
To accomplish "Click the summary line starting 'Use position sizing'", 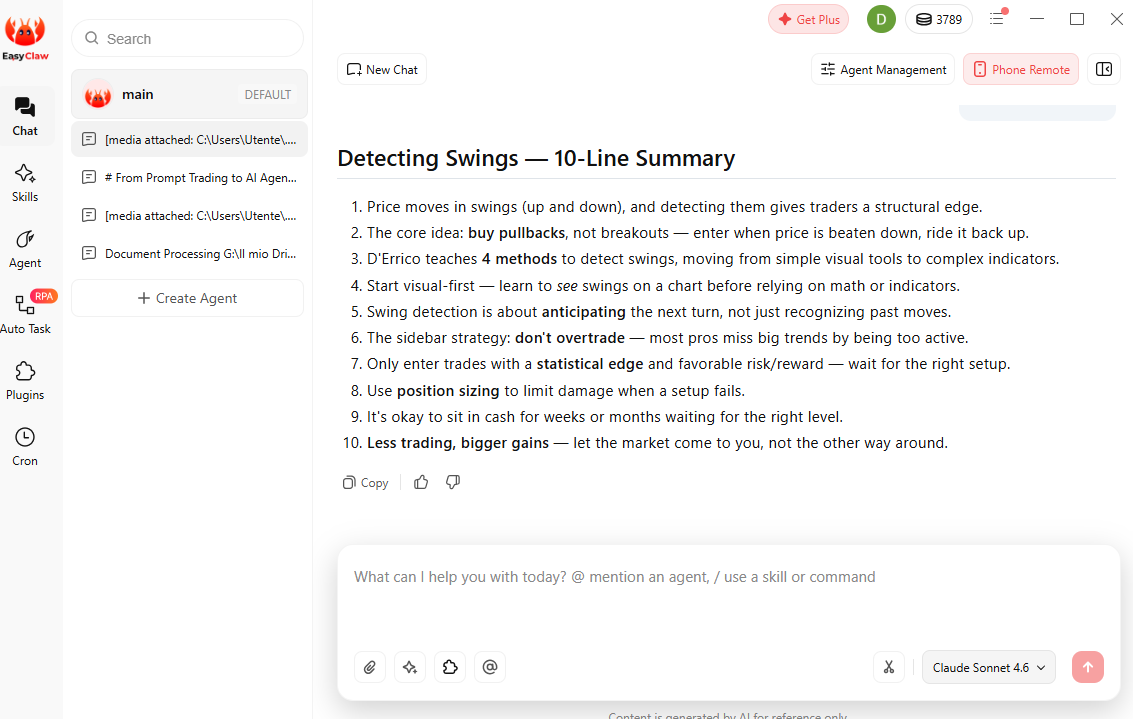I will 556,391.
